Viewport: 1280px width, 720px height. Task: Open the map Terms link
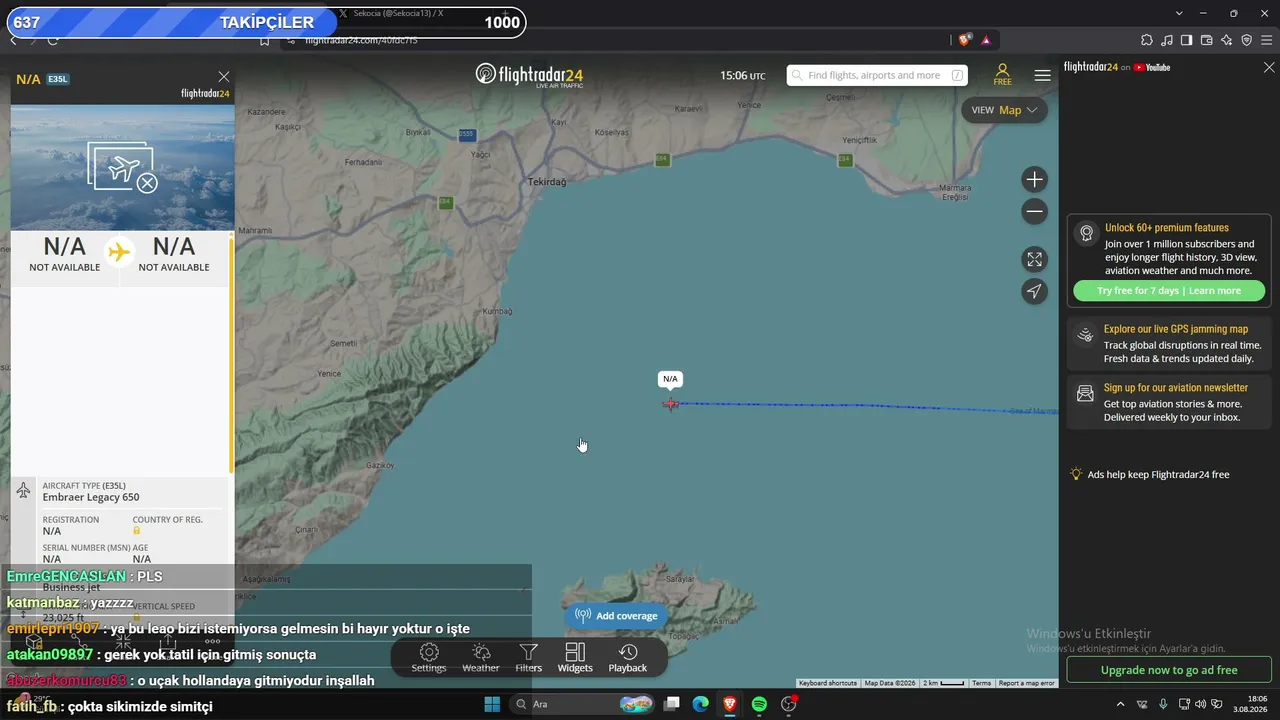click(x=981, y=683)
